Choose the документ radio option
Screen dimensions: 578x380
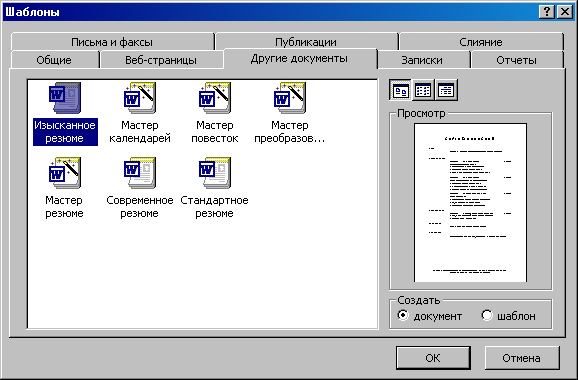(430, 316)
